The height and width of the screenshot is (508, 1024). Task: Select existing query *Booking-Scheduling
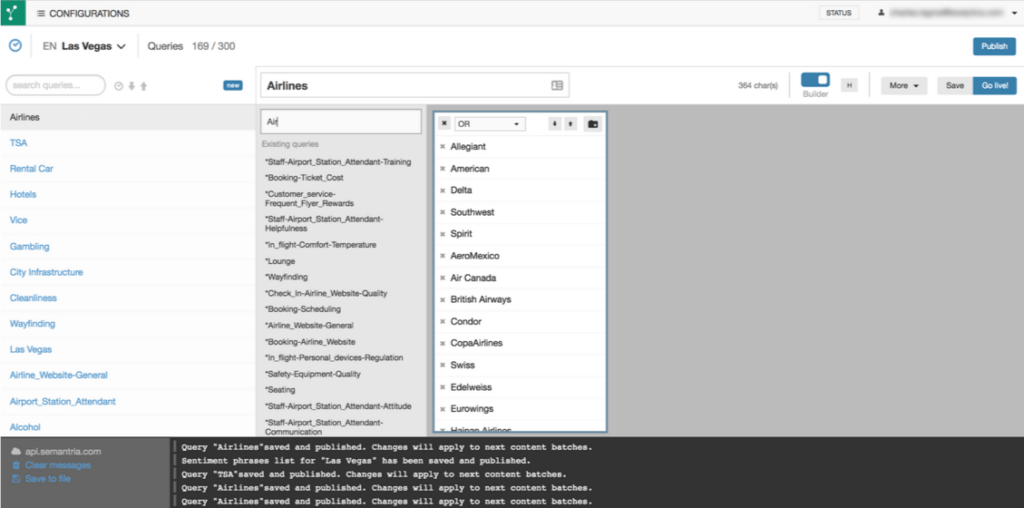pos(302,309)
